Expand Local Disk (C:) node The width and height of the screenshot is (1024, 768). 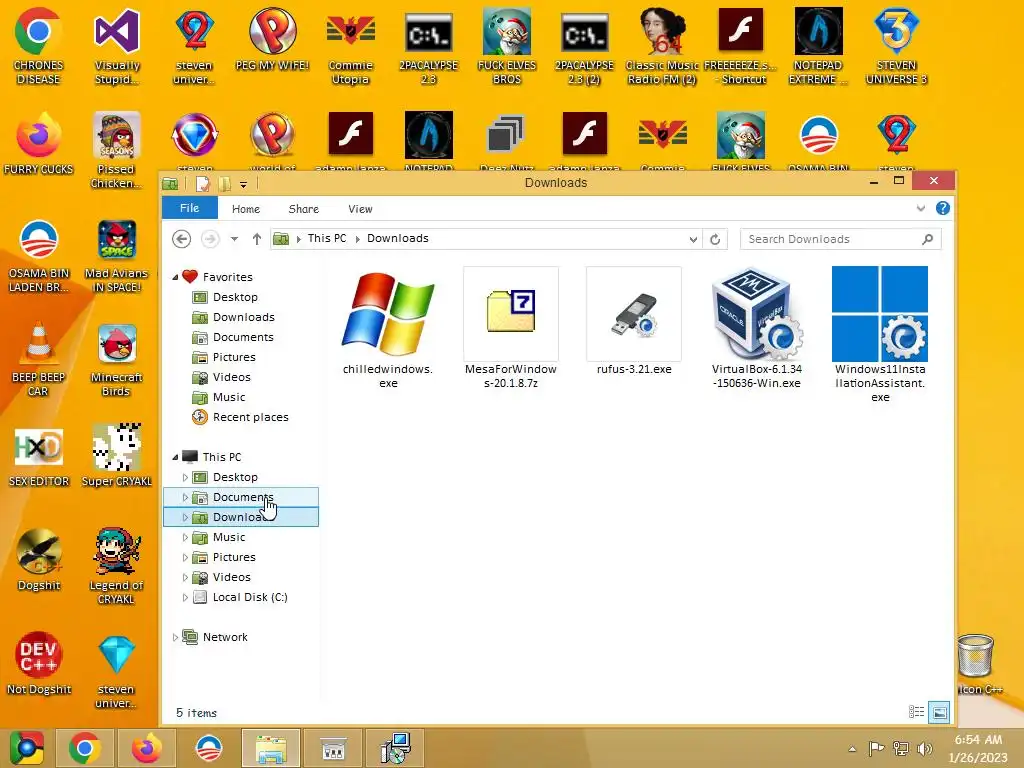point(185,598)
